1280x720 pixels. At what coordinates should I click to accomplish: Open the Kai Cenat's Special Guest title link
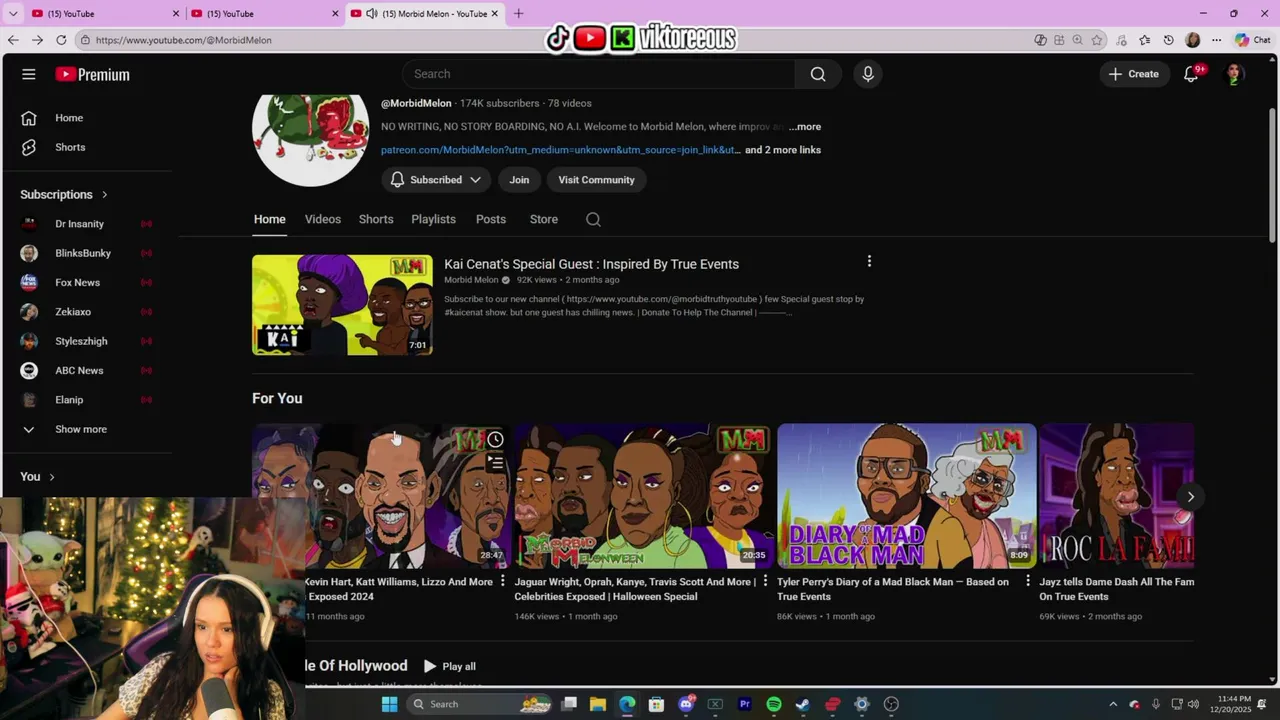[x=591, y=264]
